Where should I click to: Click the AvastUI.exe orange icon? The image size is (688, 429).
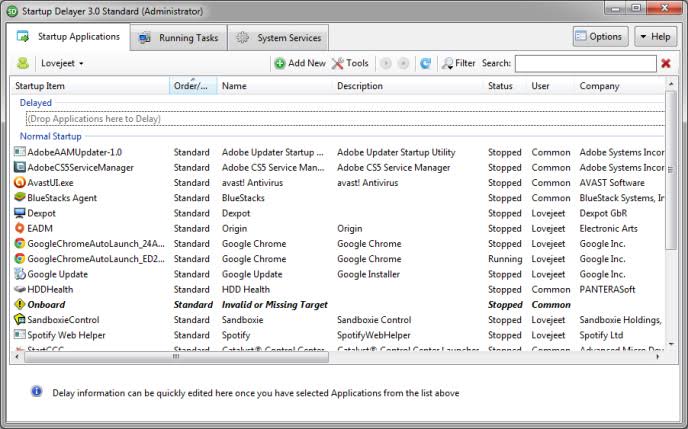[20, 182]
